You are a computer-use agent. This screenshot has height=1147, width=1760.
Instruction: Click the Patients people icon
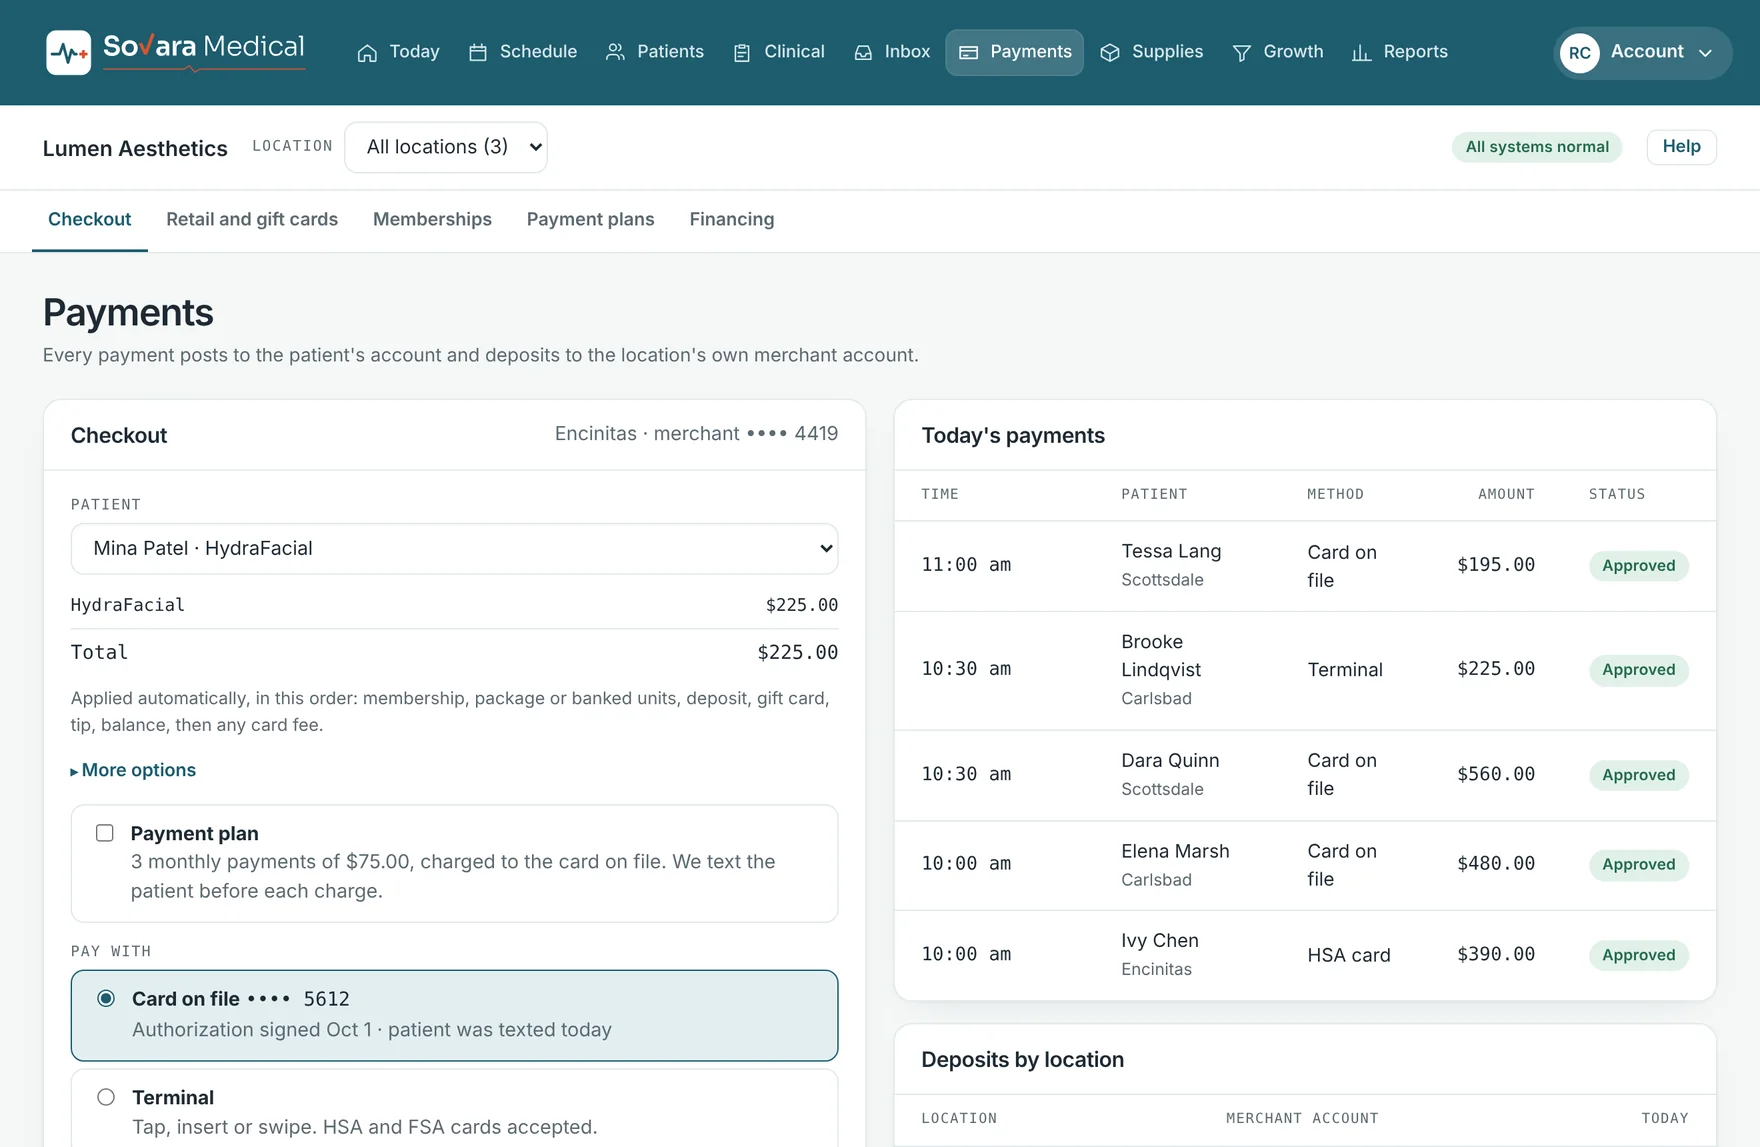click(615, 52)
